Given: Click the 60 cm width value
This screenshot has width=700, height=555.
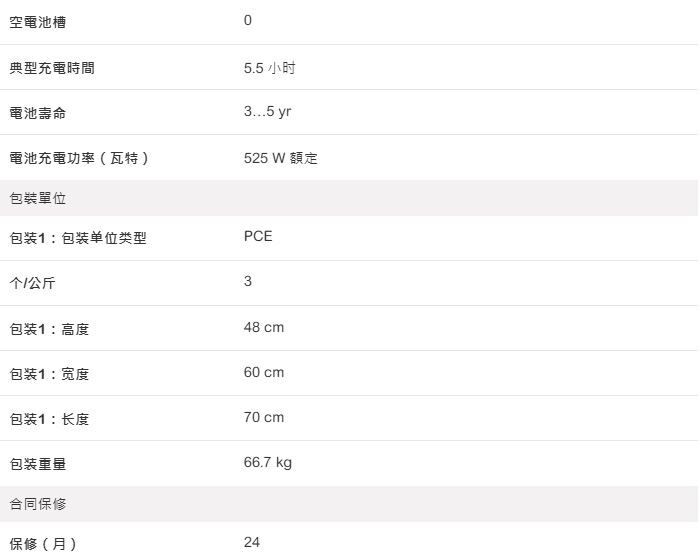Looking at the screenshot, I should (264, 372).
